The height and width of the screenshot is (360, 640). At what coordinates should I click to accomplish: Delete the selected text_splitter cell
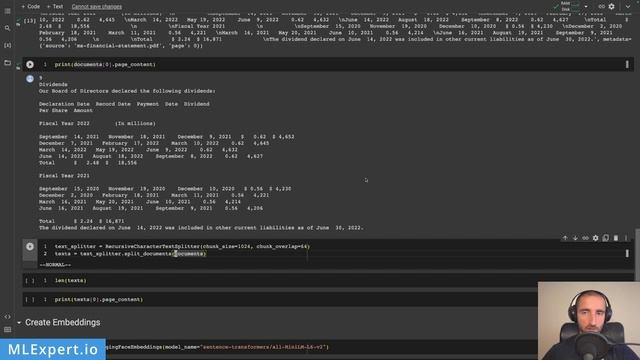tap(616, 238)
